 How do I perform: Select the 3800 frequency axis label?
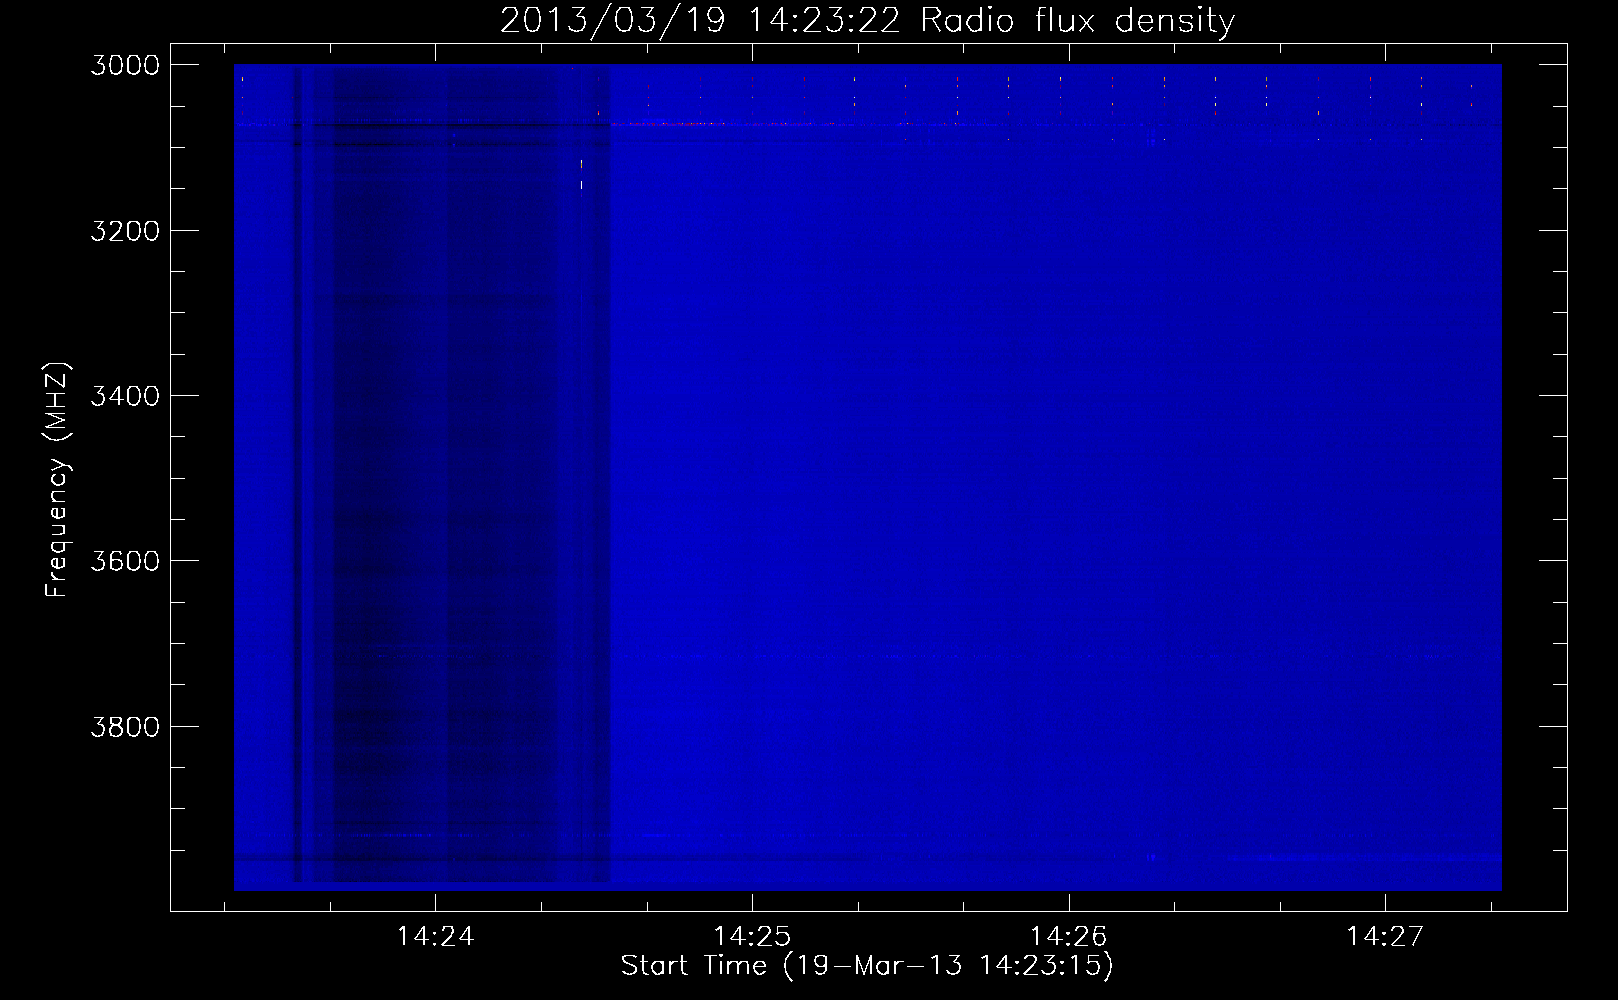pos(125,726)
